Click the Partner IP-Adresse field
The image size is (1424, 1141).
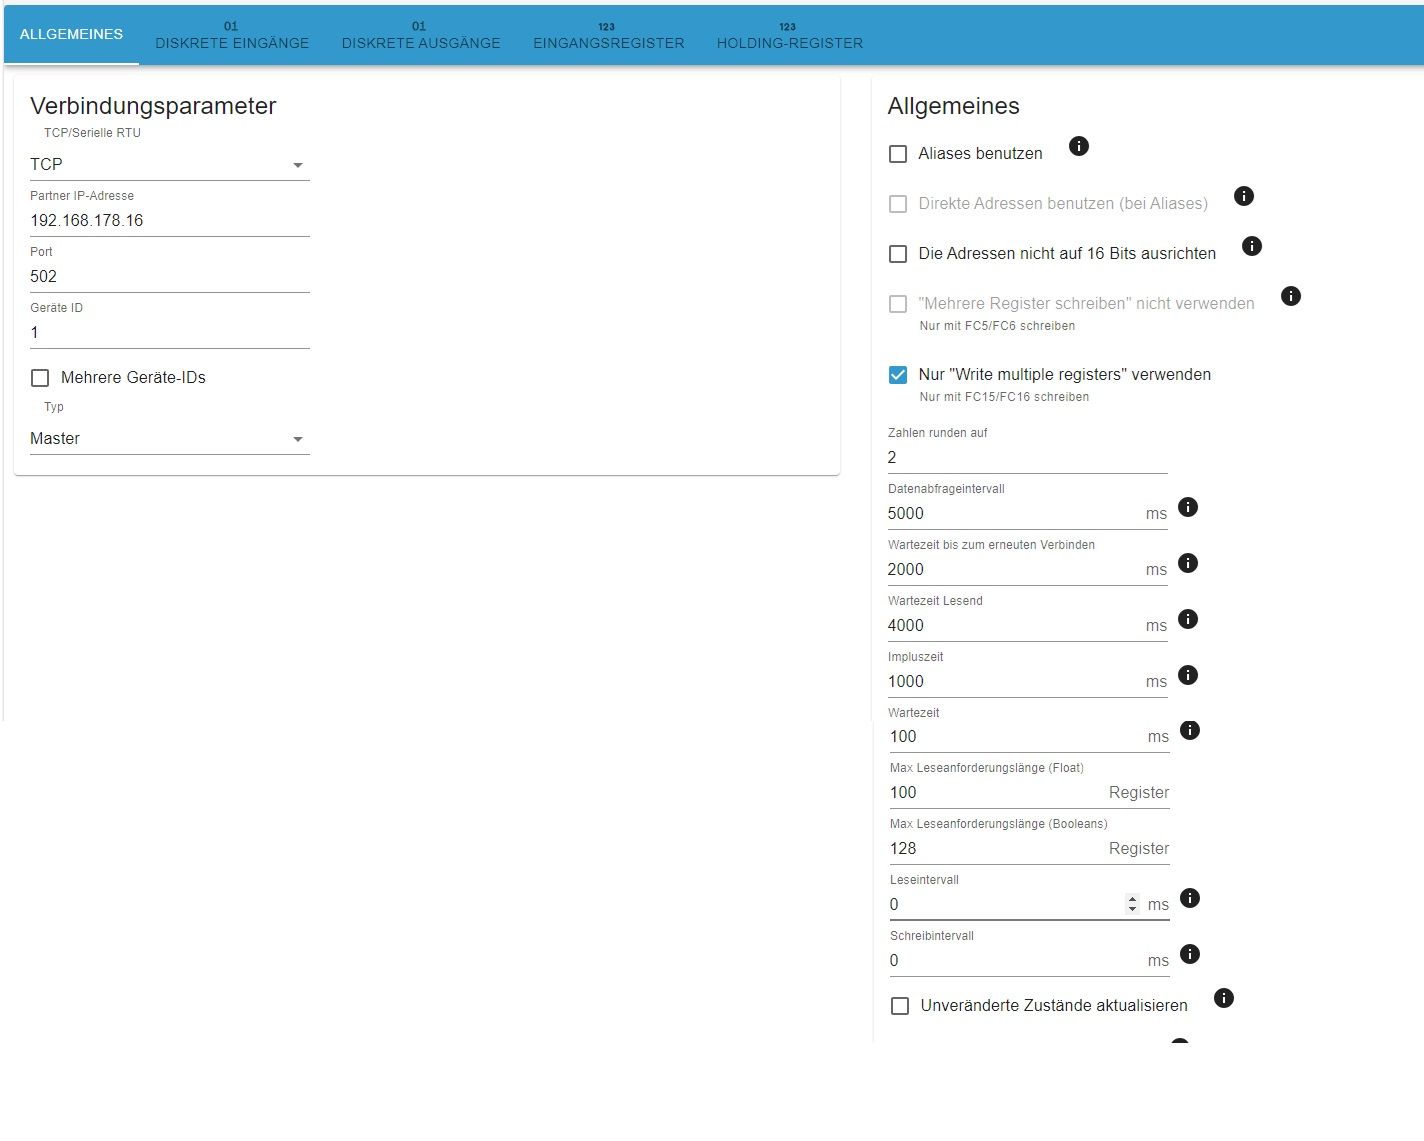coord(170,220)
